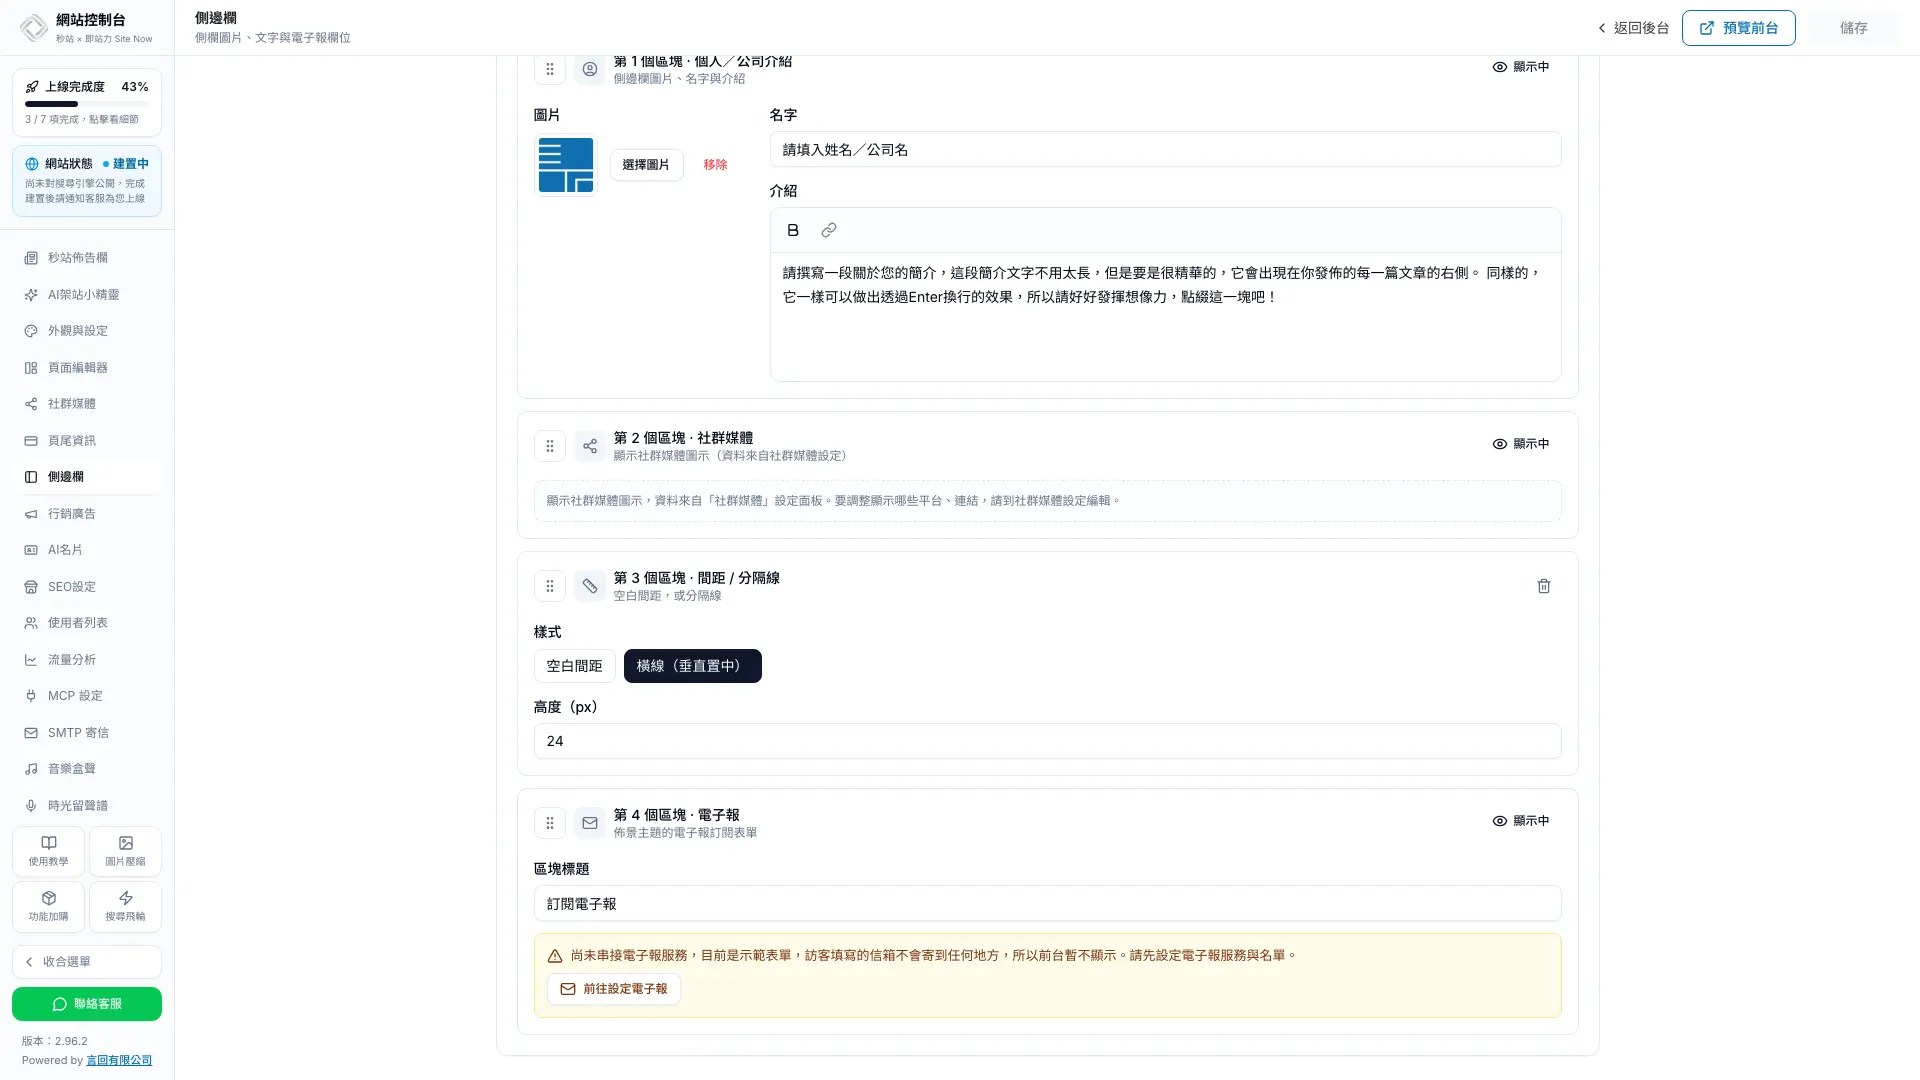Image resolution: width=1920 pixels, height=1080 pixels.
Task: Click the drag handle of block 2 社群媒體
Action: tap(550, 446)
